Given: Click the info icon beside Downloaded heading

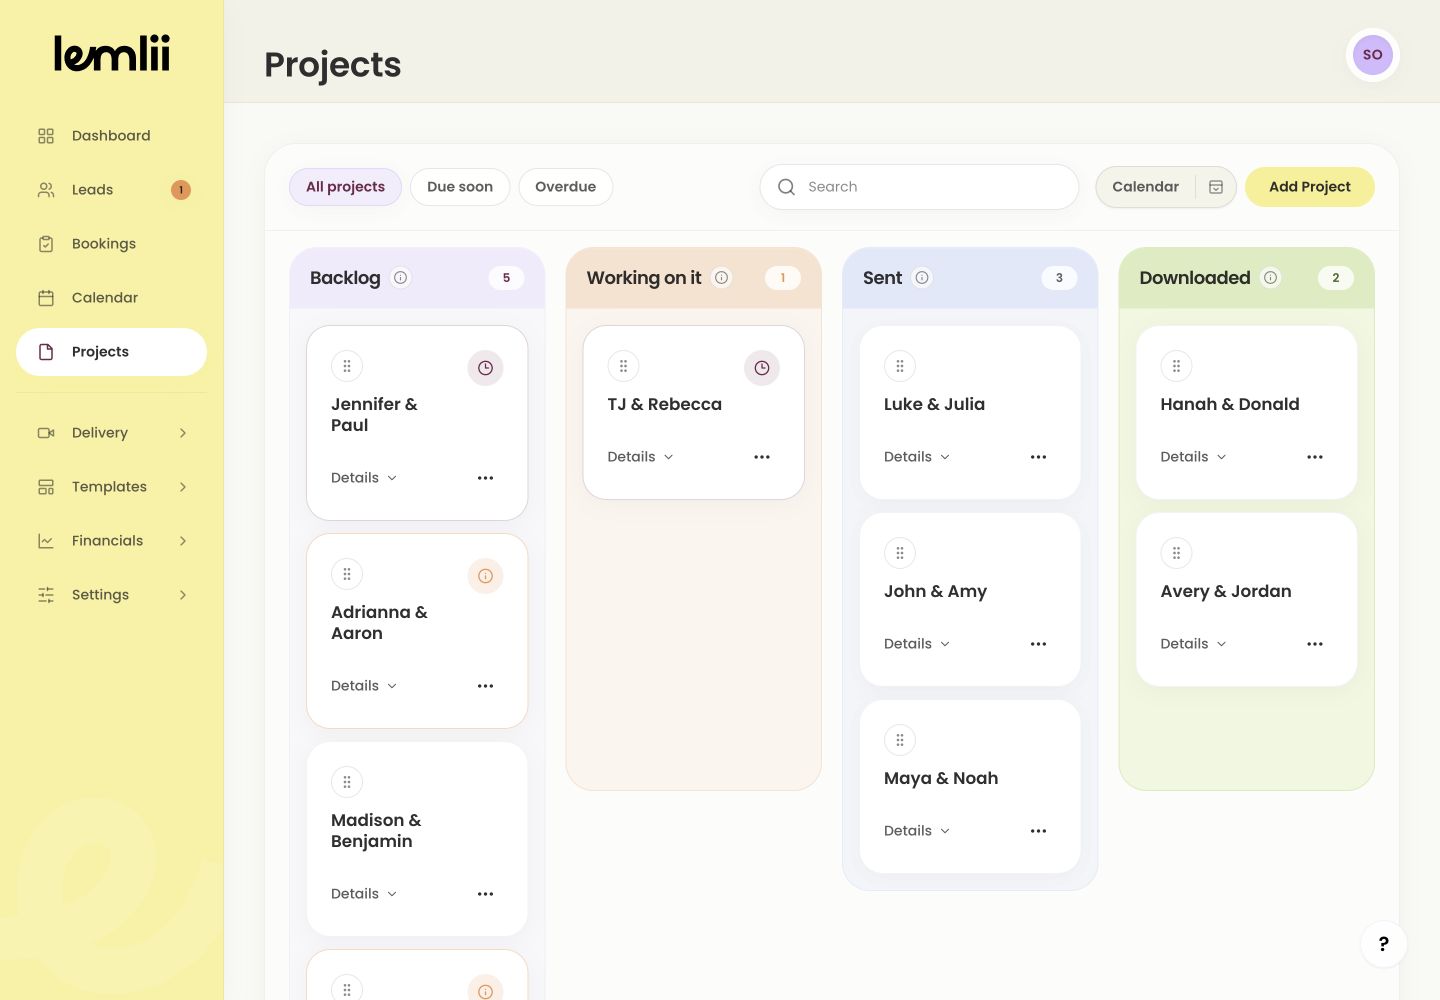Looking at the screenshot, I should coord(1271,278).
